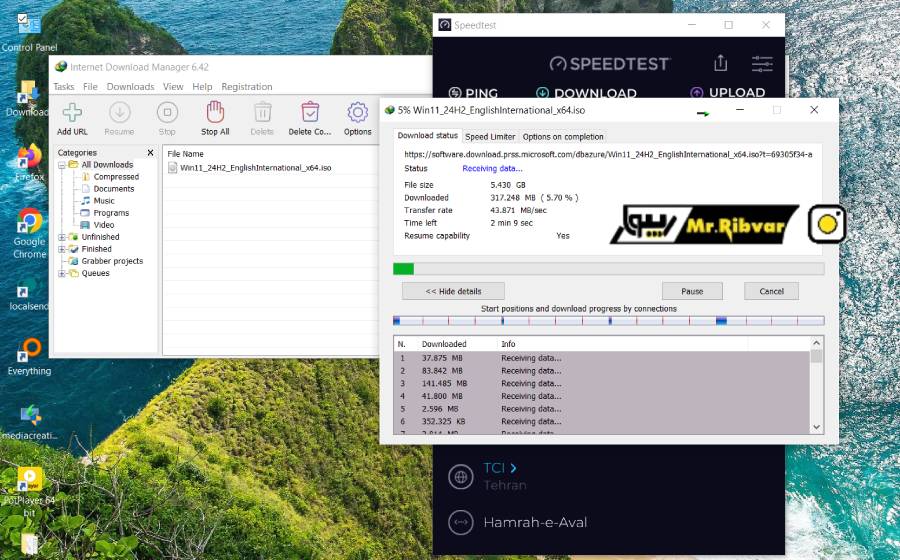The width and height of the screenshot is (900, 560).
Task: Switch to the Speed Limiter tab
Action: tap(490, 137)
